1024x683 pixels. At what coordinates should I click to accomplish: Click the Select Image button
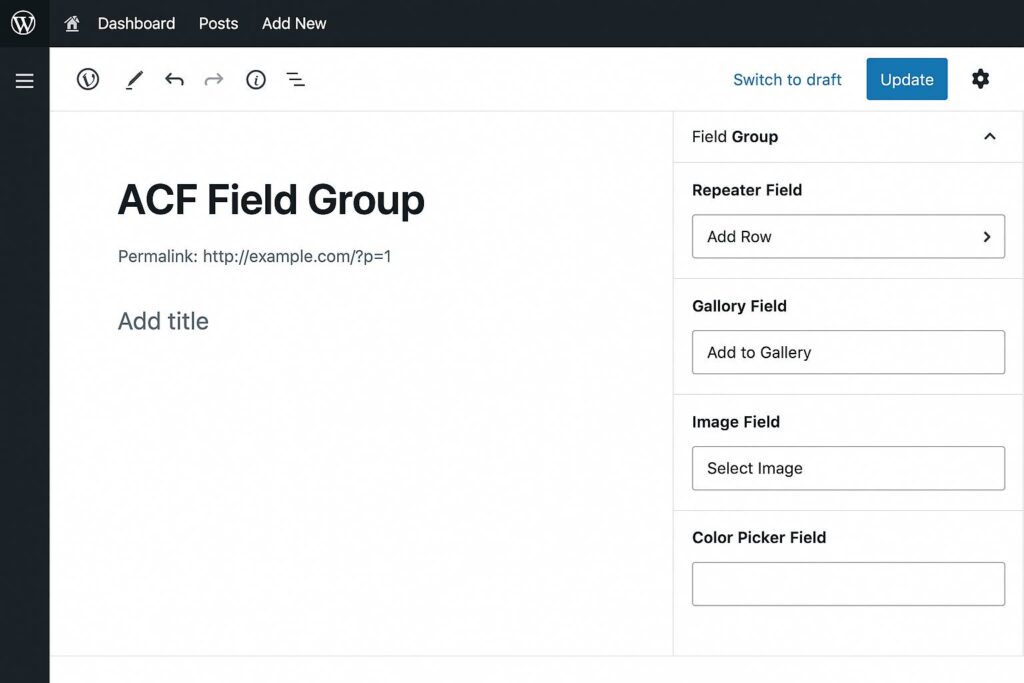848,469
